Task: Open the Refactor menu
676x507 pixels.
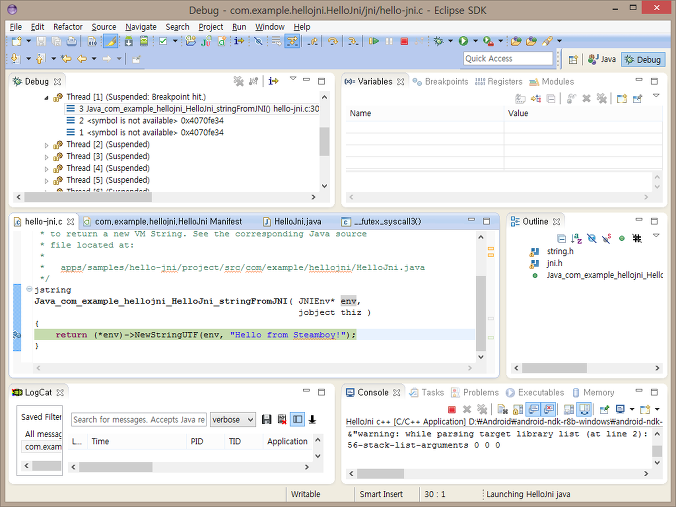Action: click(68, 27)
